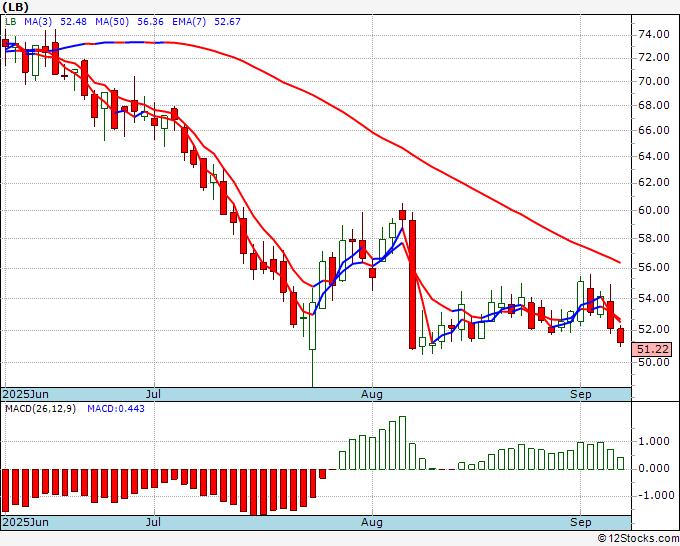Click the 2025Jun label on price chart axis
The width and height of the screenshot is (680, 546).
[x=26, y=394]
